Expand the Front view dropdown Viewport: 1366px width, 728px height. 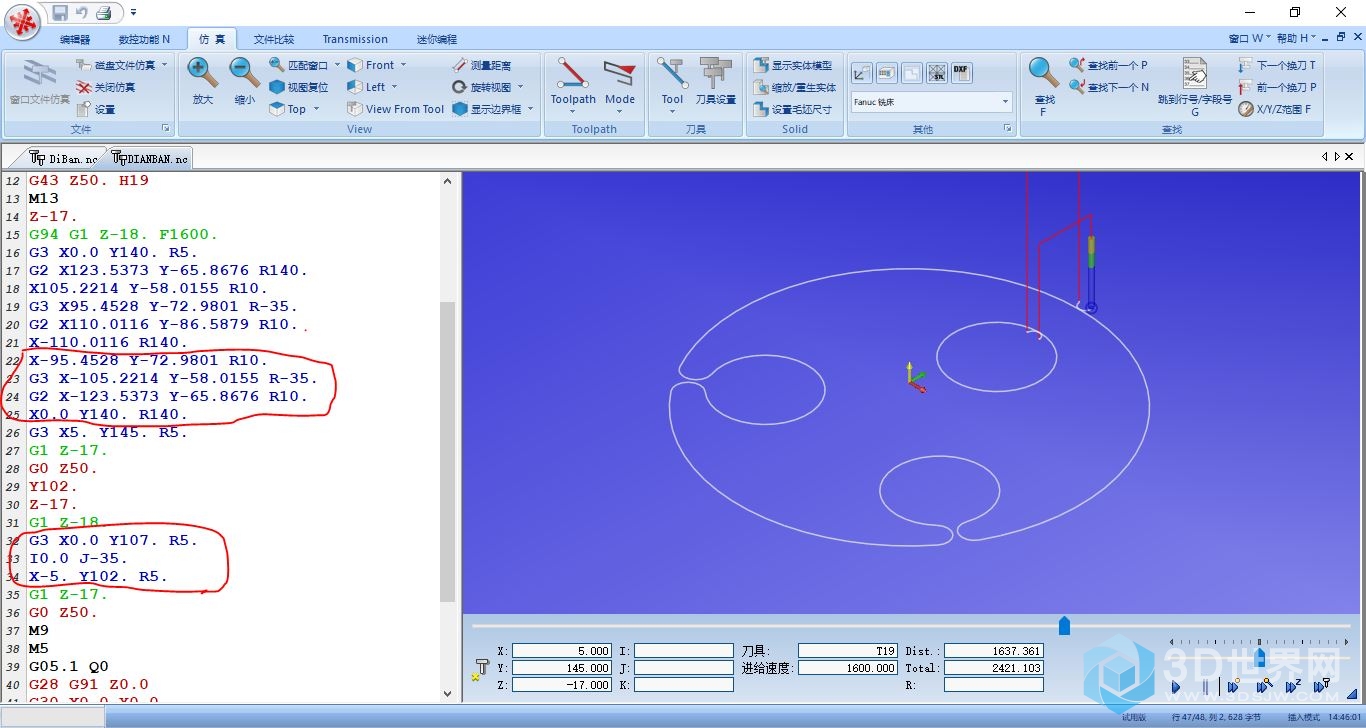tap(403, 65)
